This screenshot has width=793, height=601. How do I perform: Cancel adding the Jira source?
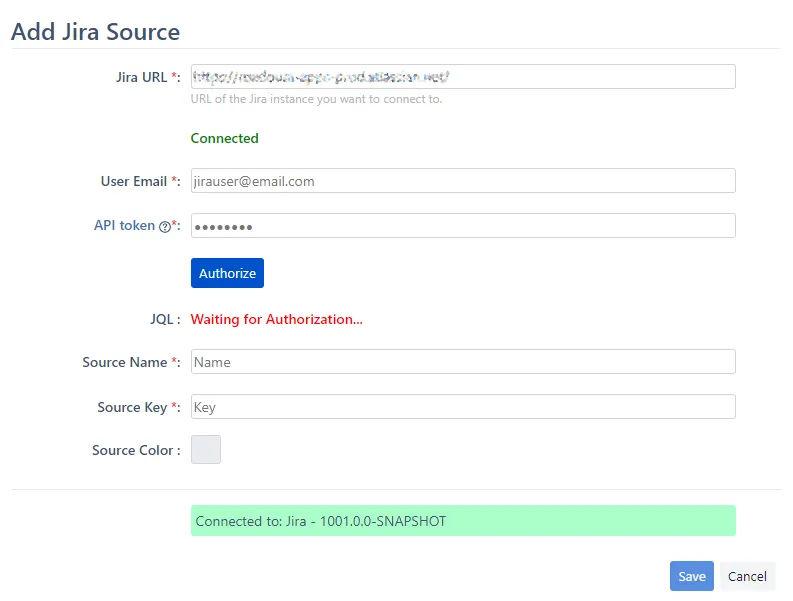click(x=747, y=576)
